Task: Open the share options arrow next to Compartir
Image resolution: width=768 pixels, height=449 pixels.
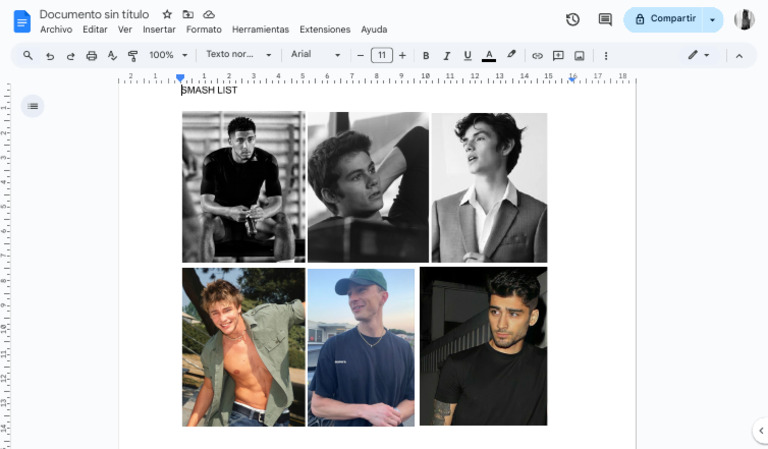Action: (x=713, y=20)
